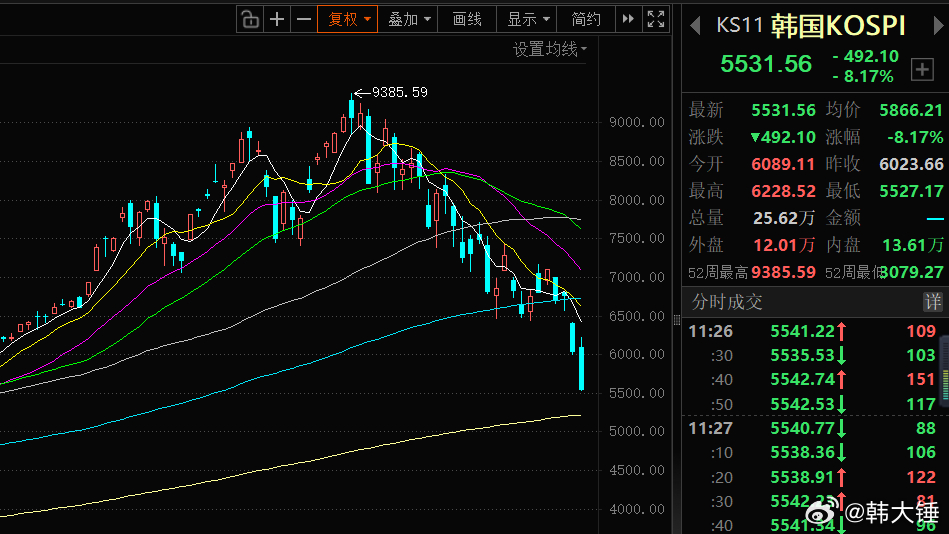The width and height of the screenshot is (949, 534).
Task: Click the 均价 5866.21 value
Action: (x=911, y=110)
